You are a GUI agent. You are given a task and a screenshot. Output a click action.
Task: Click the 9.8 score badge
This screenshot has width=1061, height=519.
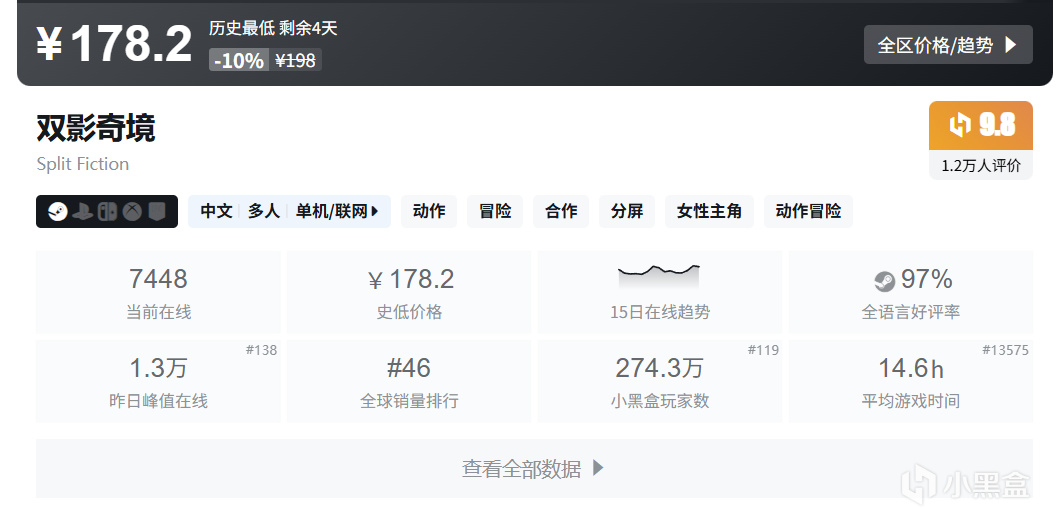tap(981, 125)
